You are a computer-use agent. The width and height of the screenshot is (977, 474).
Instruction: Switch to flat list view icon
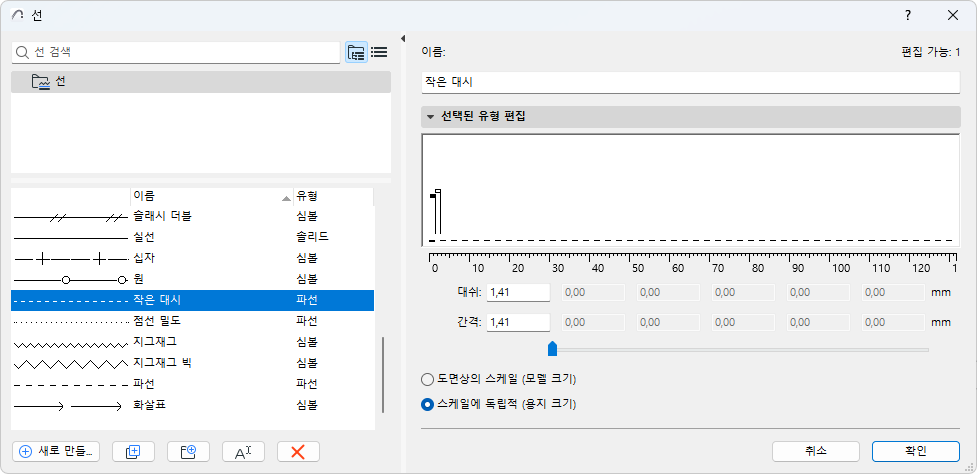[x=379, y=52]
